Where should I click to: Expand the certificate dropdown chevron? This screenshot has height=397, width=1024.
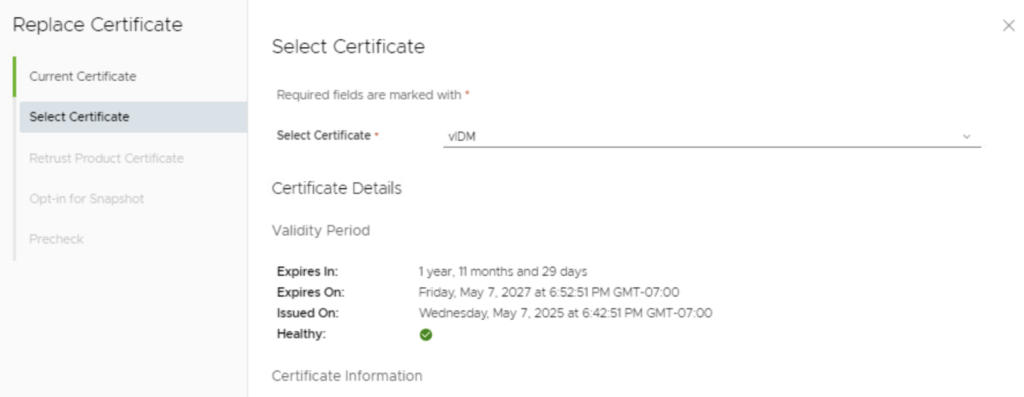pos(967,136)
